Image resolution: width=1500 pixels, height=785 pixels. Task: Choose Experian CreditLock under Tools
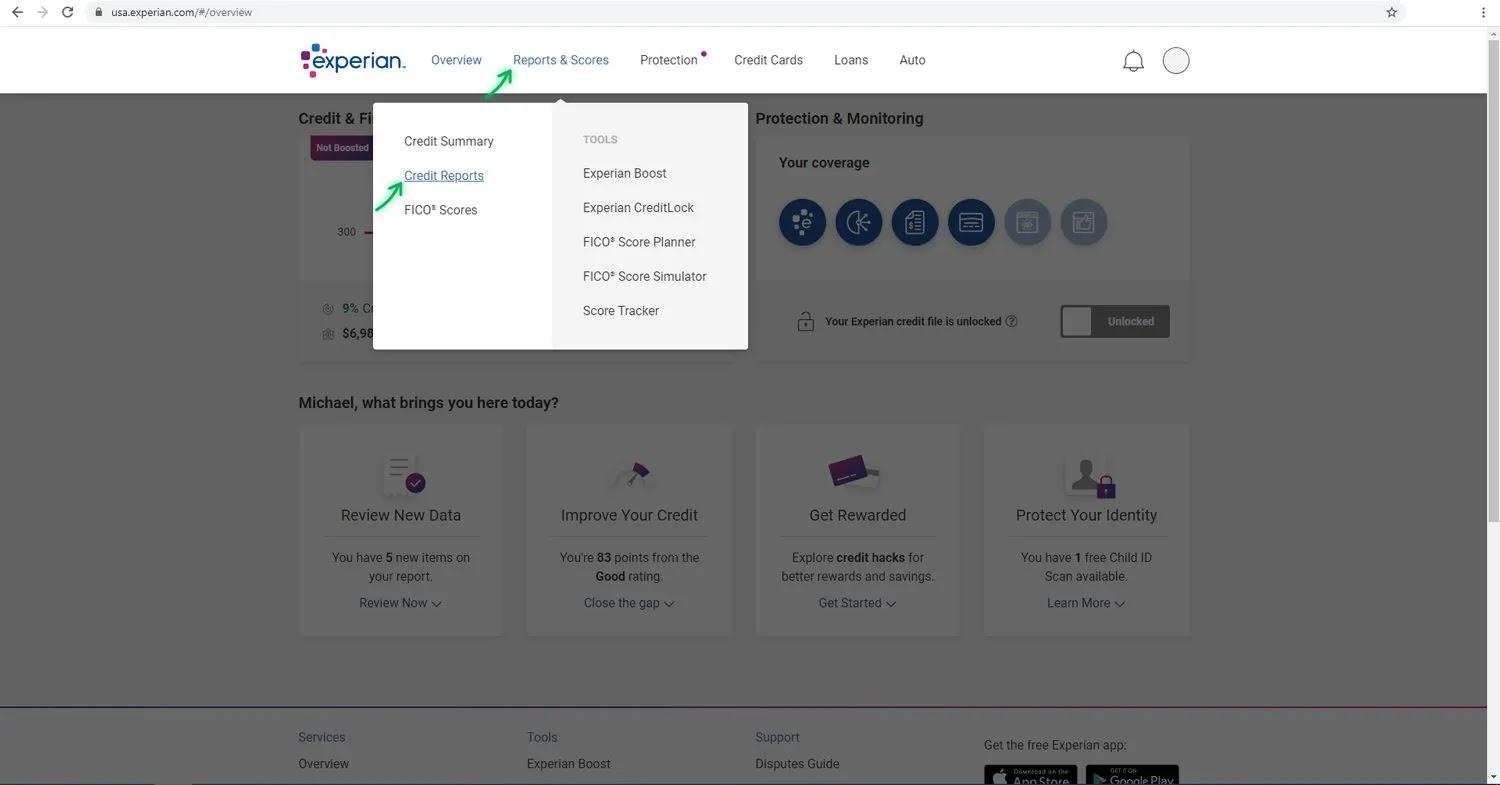[x=638, y=208]
